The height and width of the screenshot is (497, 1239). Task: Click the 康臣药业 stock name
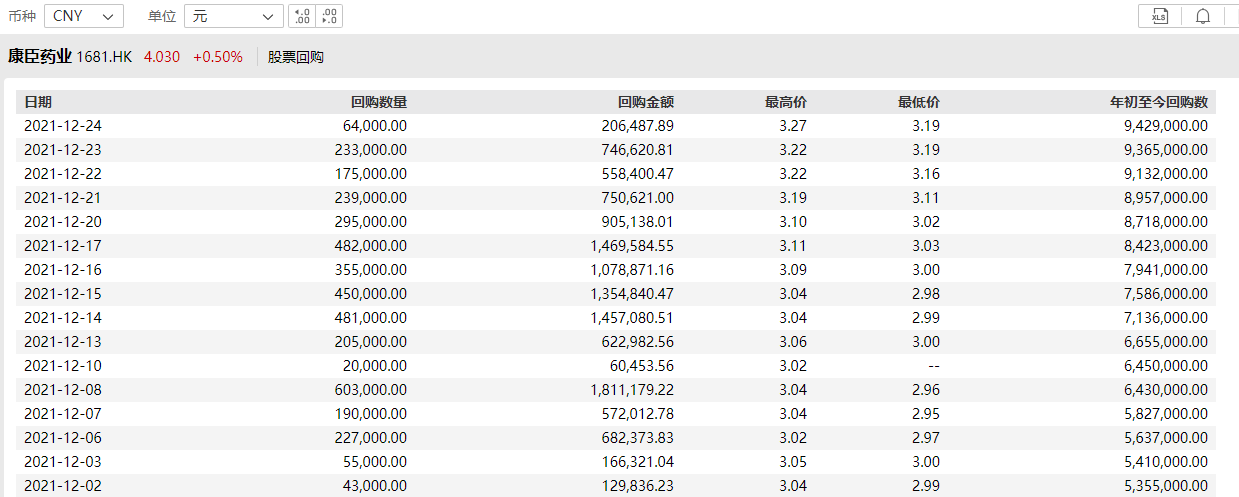coord(40,57)
